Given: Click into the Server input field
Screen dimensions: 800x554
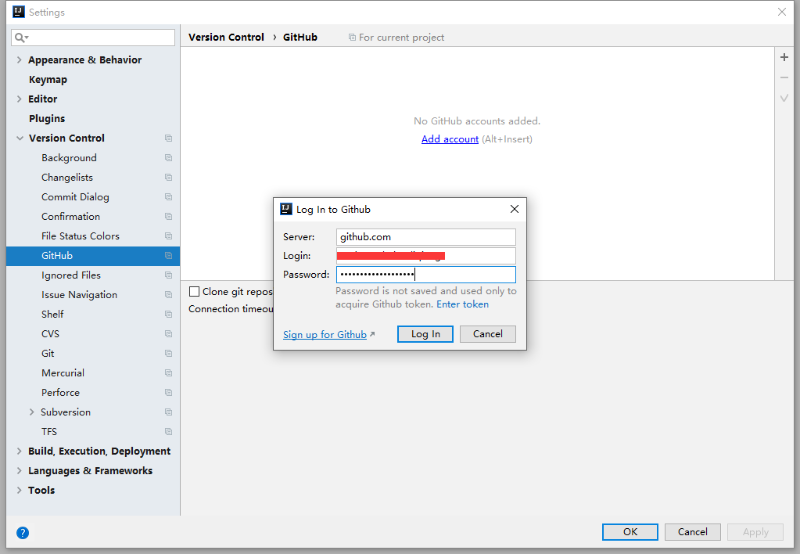Looking at the screenshot, I should (425, 237).
